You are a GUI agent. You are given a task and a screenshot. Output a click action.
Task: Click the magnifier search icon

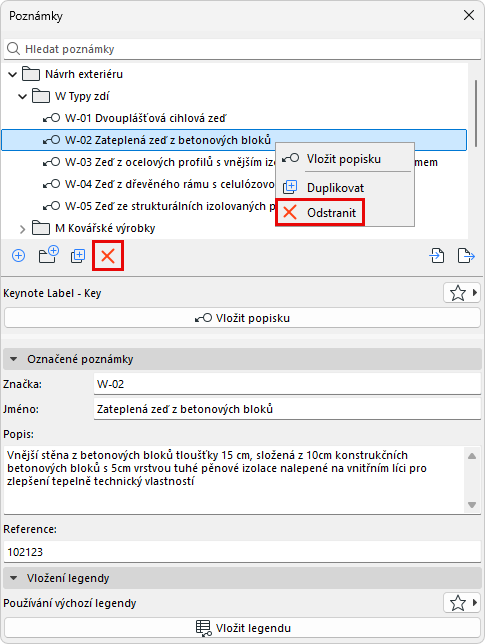(x=13, y=48)
